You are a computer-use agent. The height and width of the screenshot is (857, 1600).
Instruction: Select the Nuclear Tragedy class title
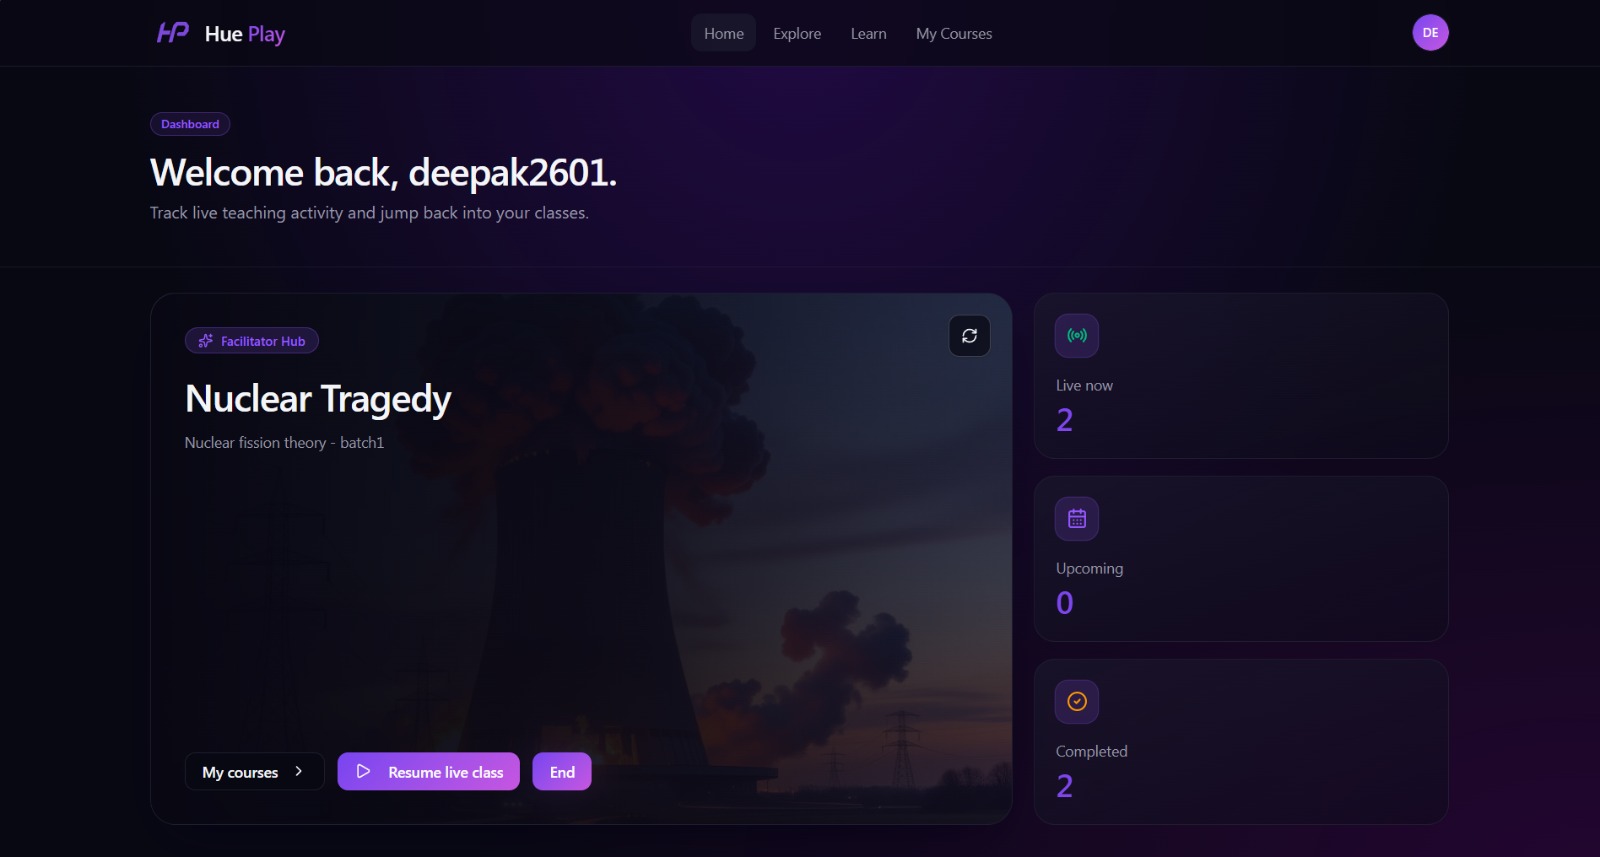coord(318,399)
